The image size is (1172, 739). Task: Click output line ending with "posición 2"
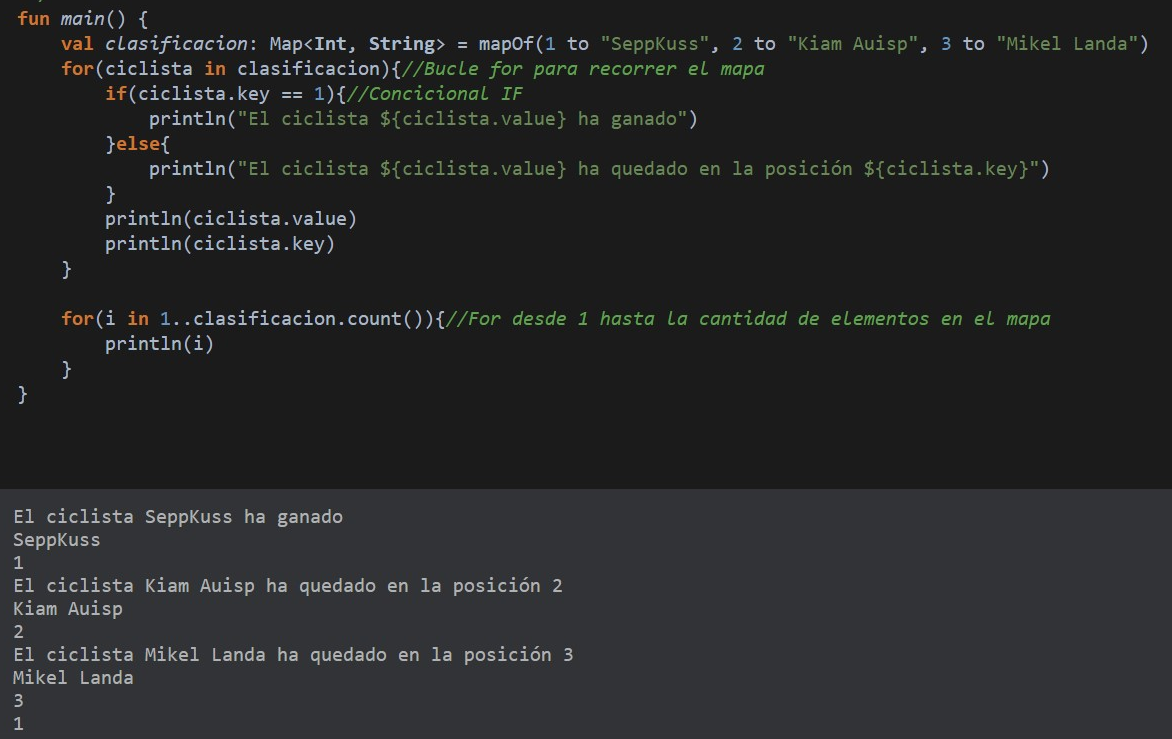tap(288, 586)
